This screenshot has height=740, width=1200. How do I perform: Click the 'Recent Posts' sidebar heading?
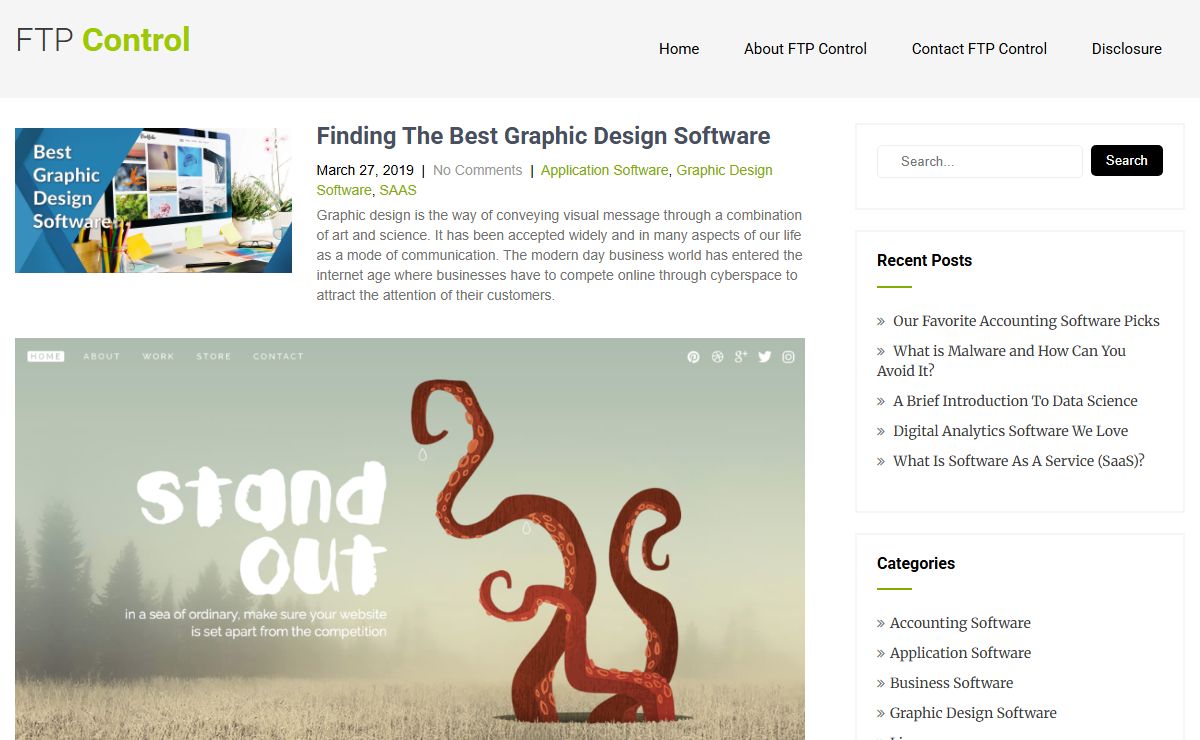click(924, 260)
